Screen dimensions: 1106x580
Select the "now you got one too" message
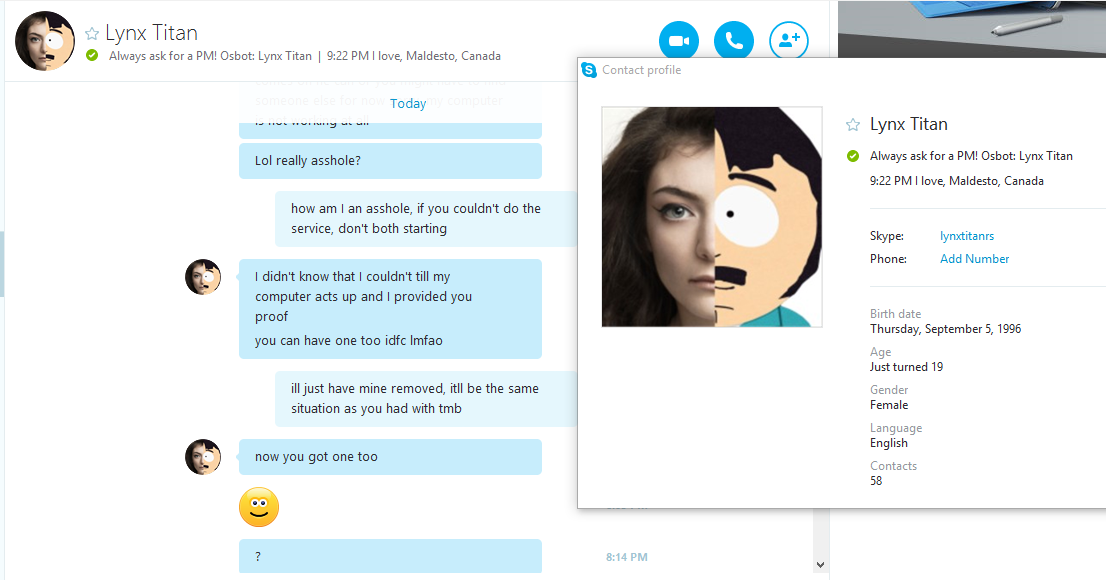click(x=390, y=457)
